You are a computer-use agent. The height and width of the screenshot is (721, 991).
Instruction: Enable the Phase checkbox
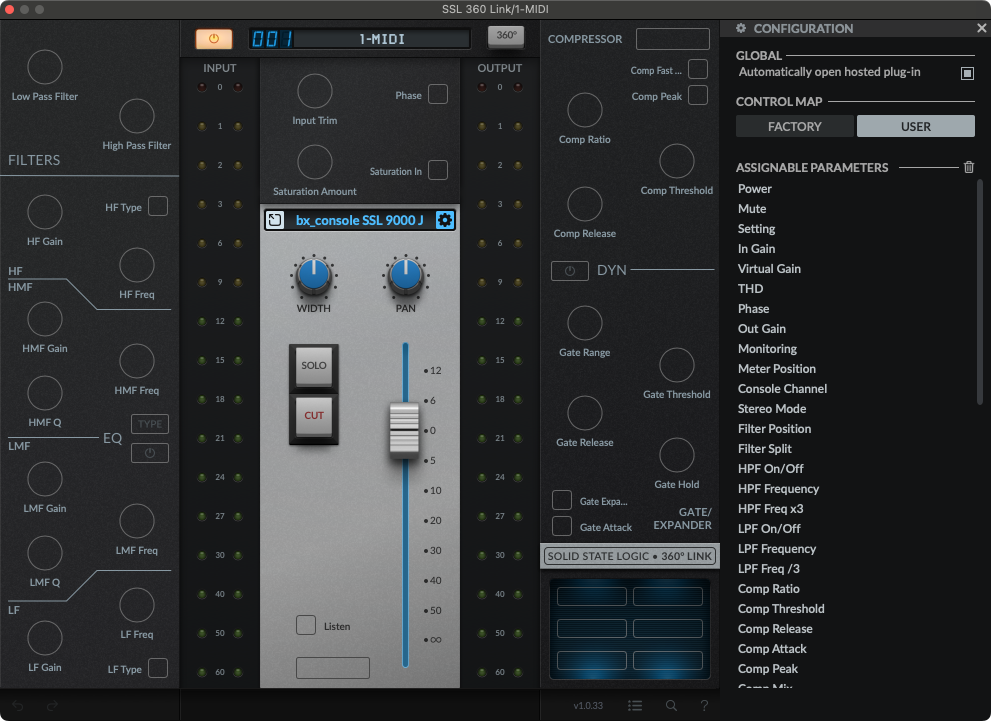coord(437,95)
